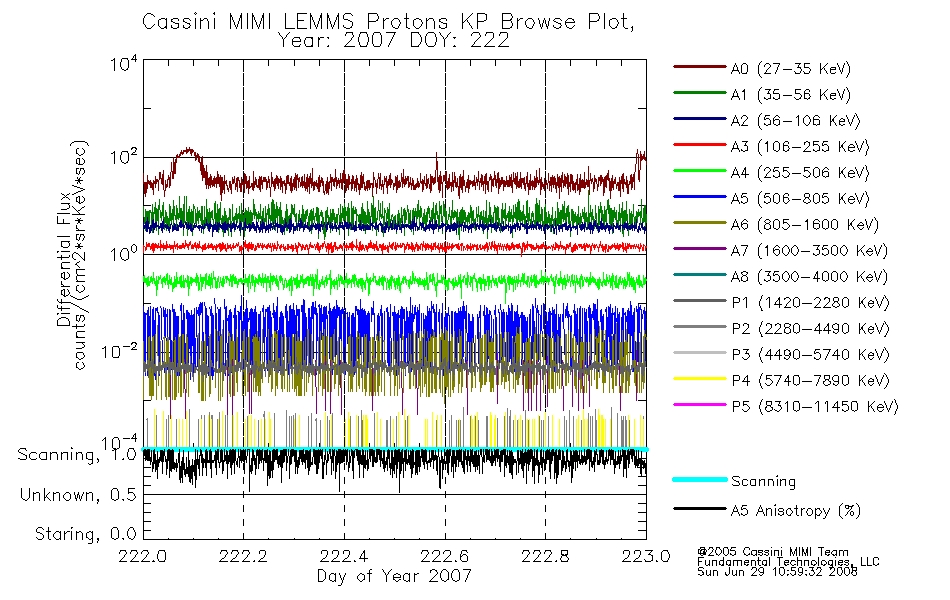Click the teal A8 legend line

700,275
